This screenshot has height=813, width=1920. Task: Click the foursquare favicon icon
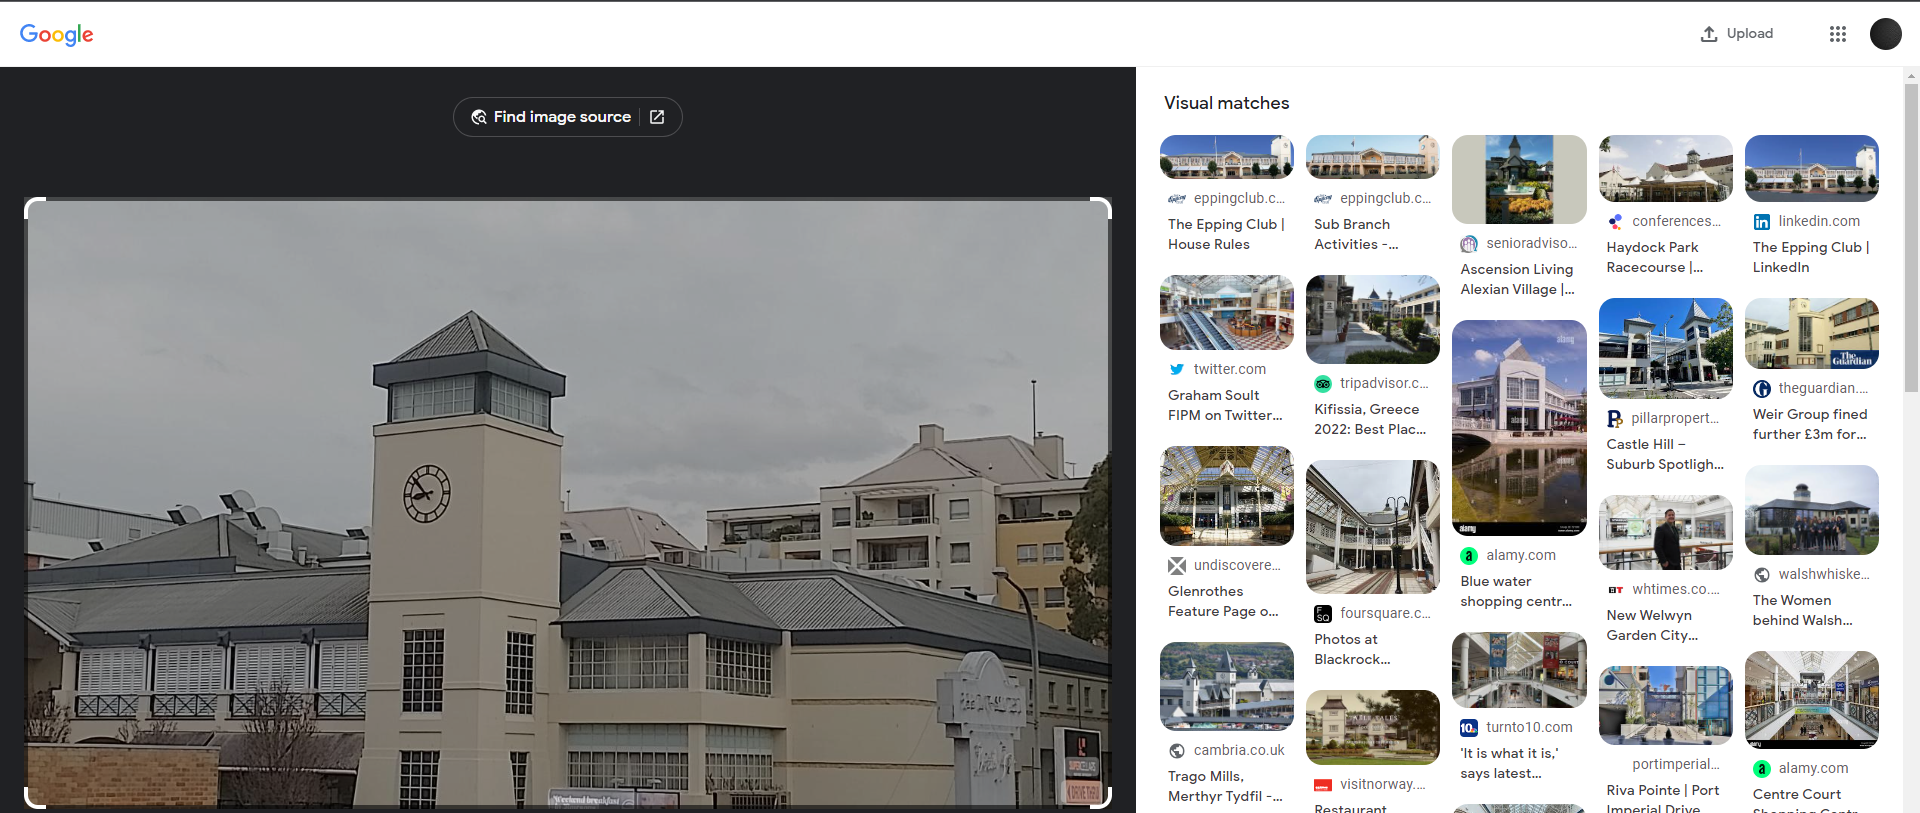(1323, 613)
